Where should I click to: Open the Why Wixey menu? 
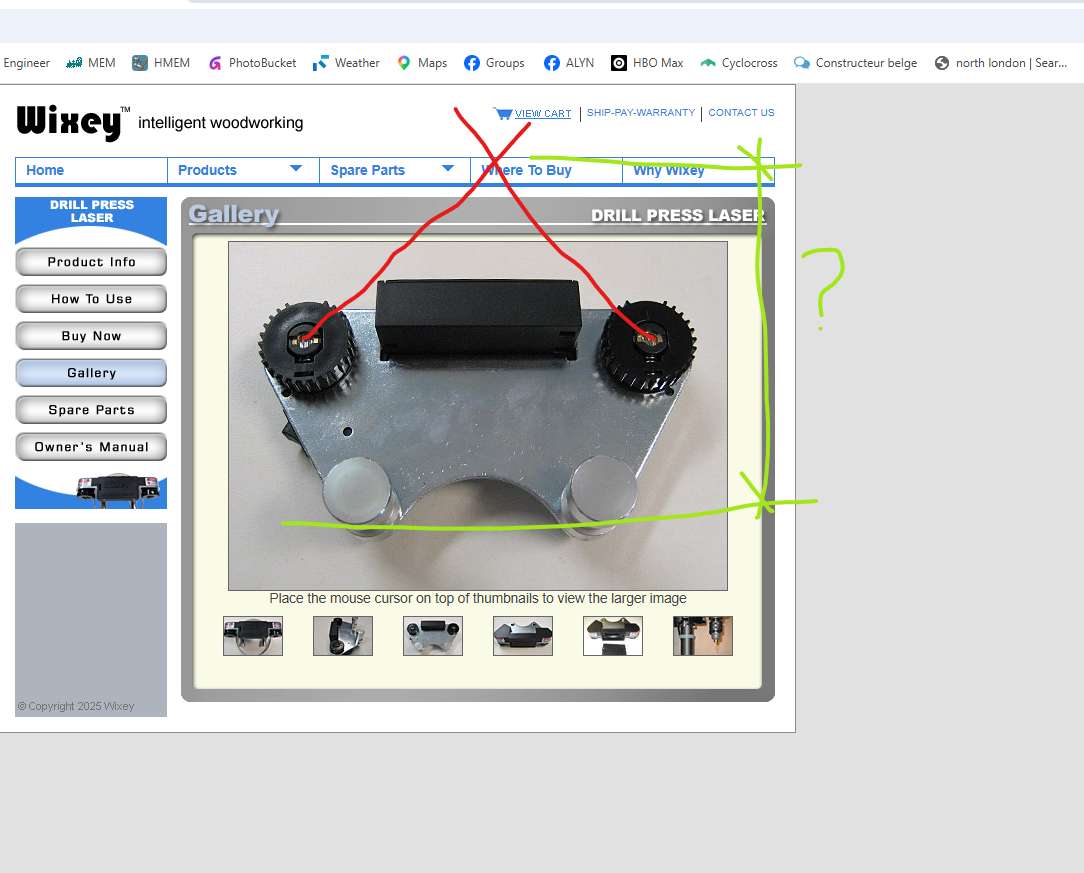pos(698,170)
